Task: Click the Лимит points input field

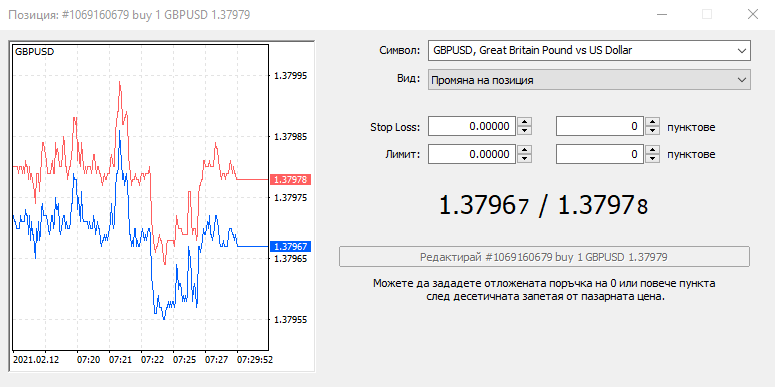Action: pos(600,154)
